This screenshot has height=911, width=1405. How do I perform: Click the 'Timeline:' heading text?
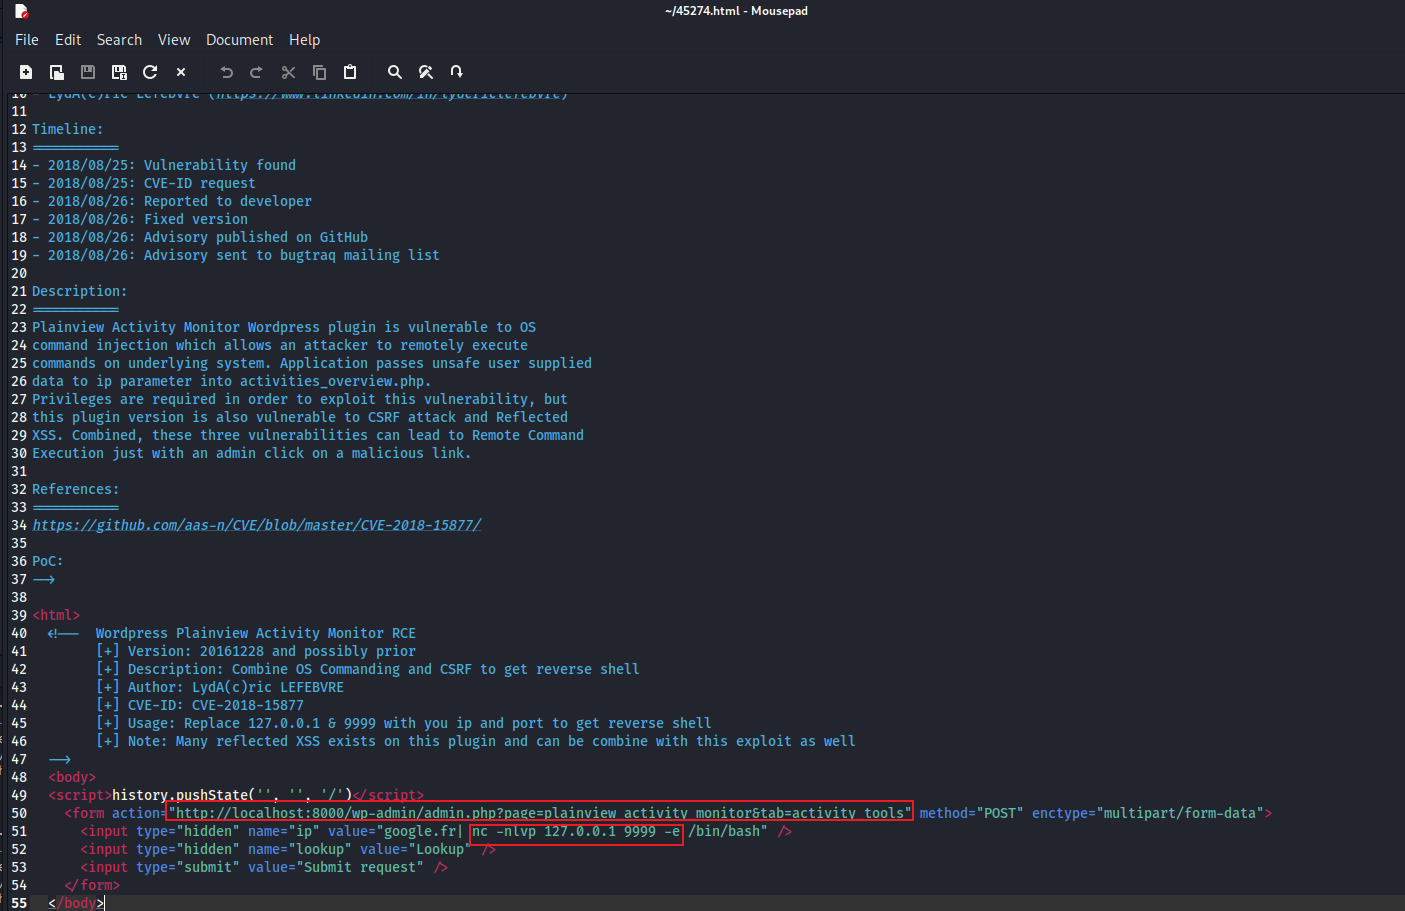(67, 129)
